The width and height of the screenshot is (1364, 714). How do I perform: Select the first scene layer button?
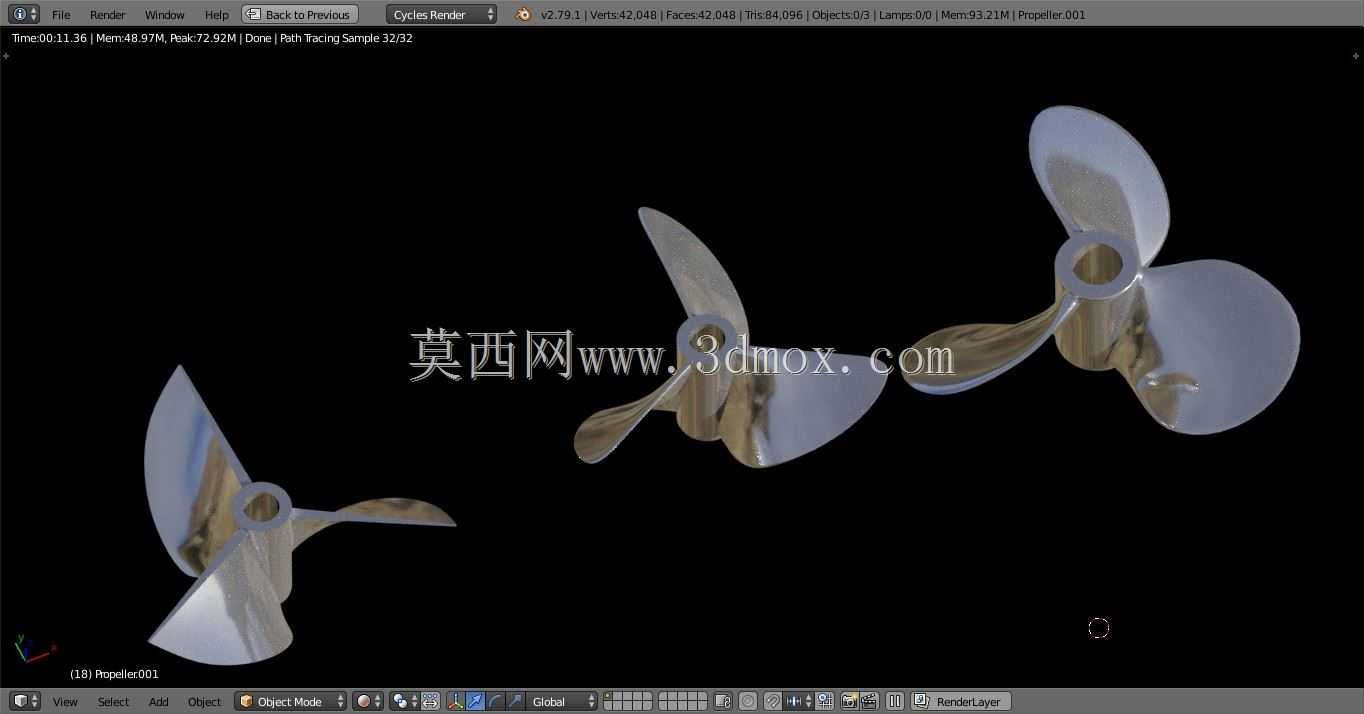pyautogui.click(x=608, y=697)
